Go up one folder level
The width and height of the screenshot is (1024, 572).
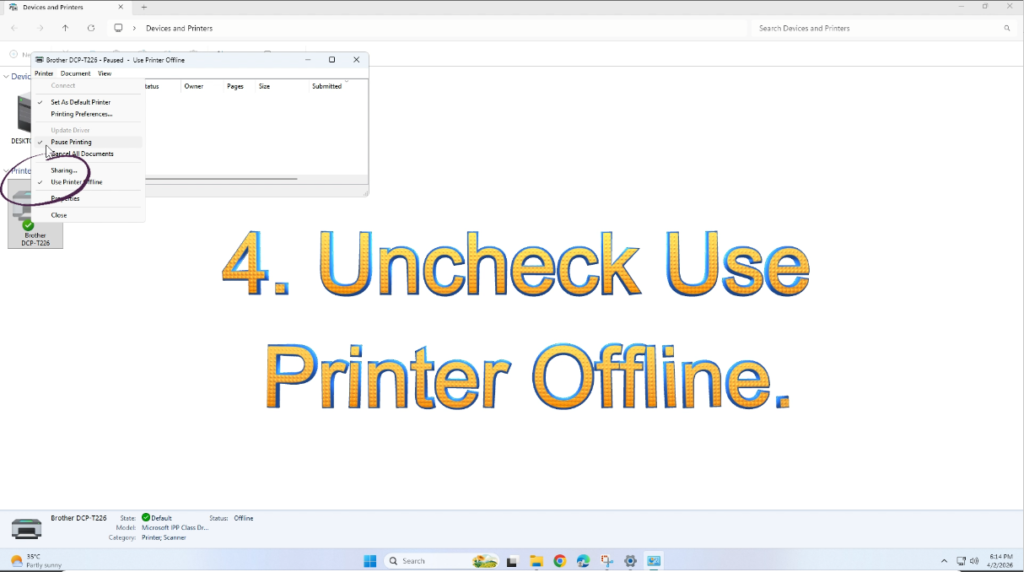(65, 28)
